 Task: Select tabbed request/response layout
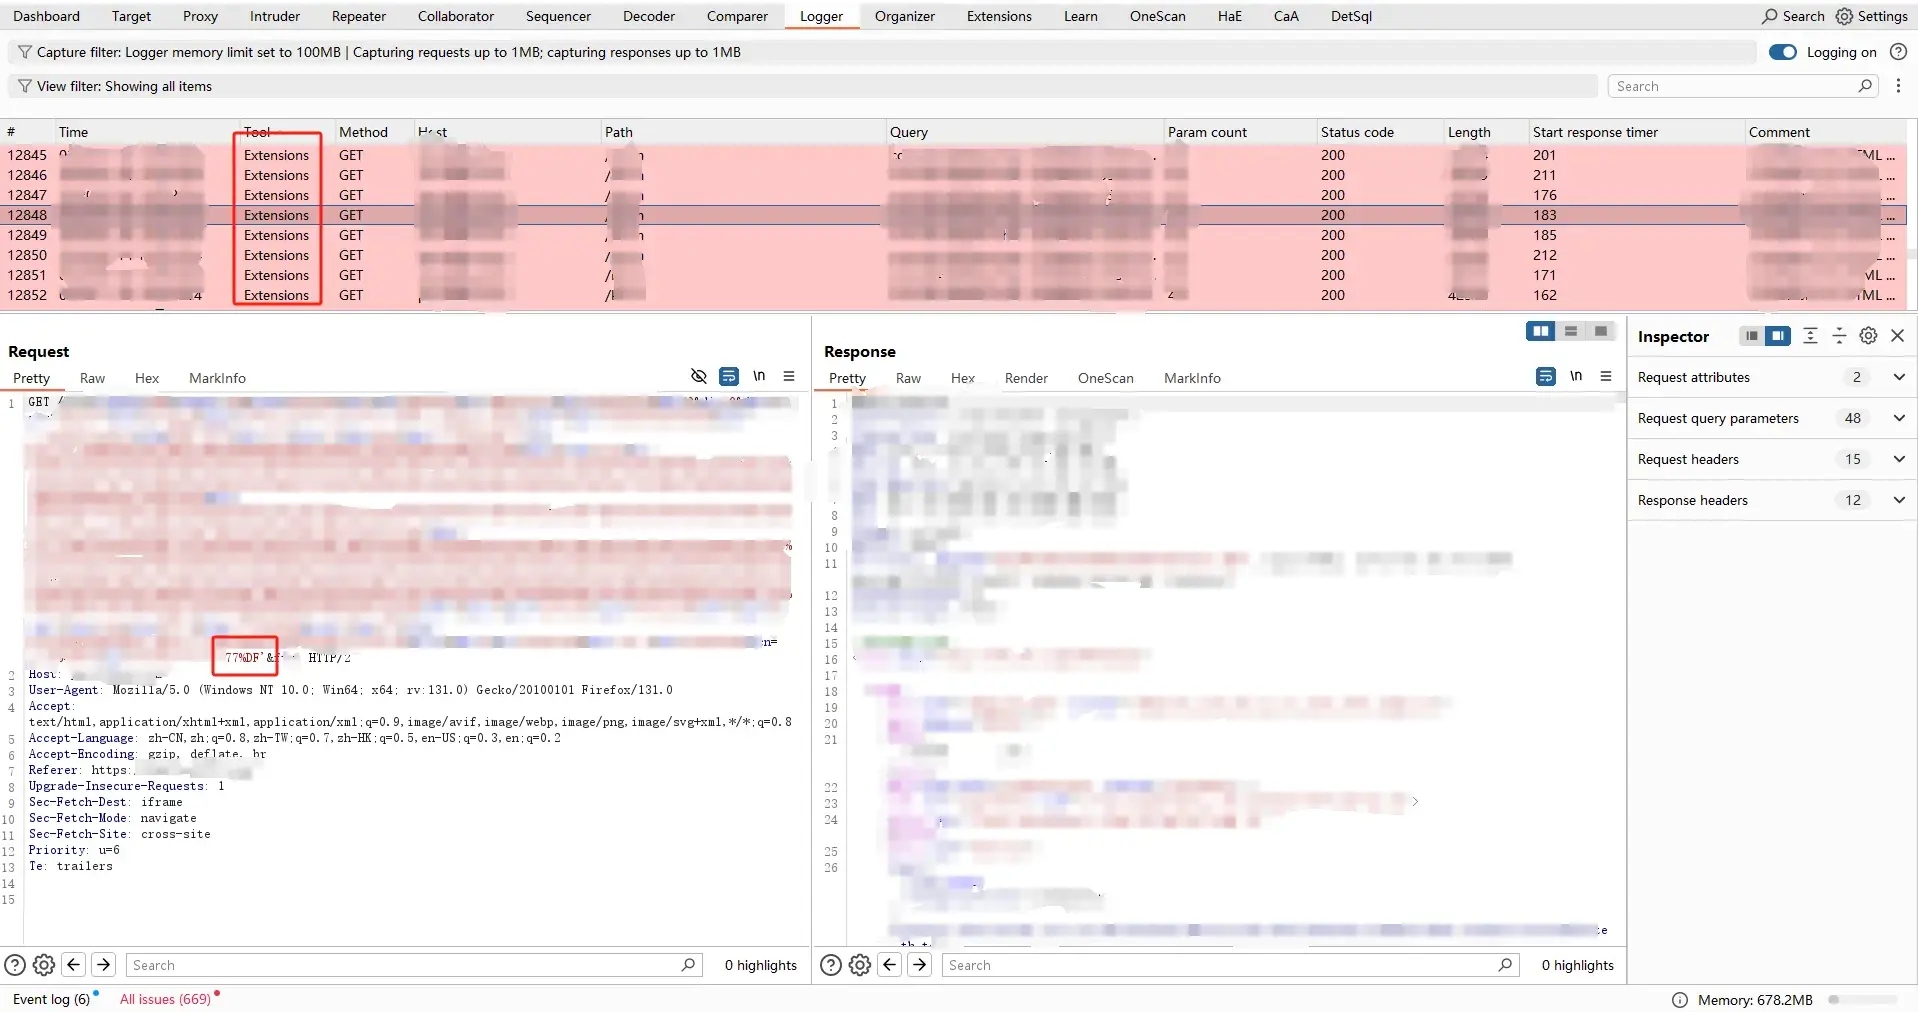(1600, 331)
